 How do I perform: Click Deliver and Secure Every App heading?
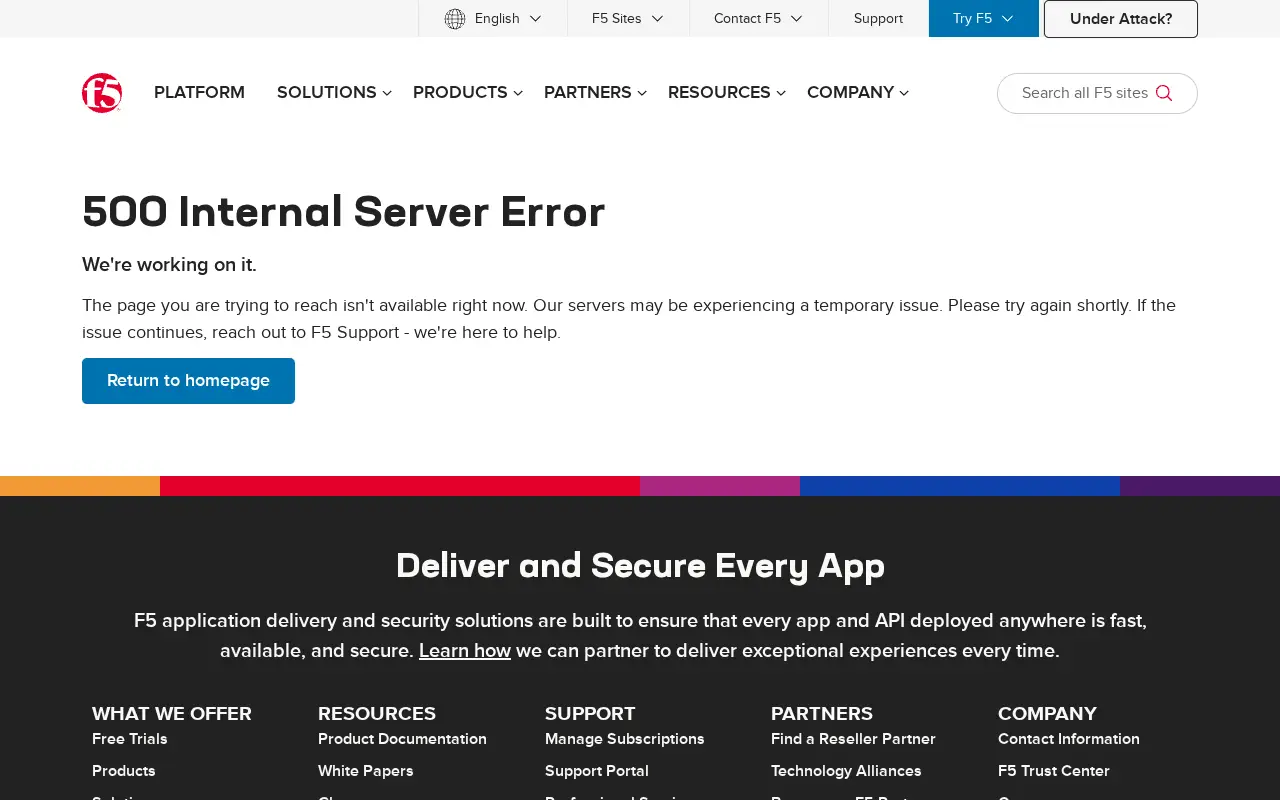pos(640,566)
